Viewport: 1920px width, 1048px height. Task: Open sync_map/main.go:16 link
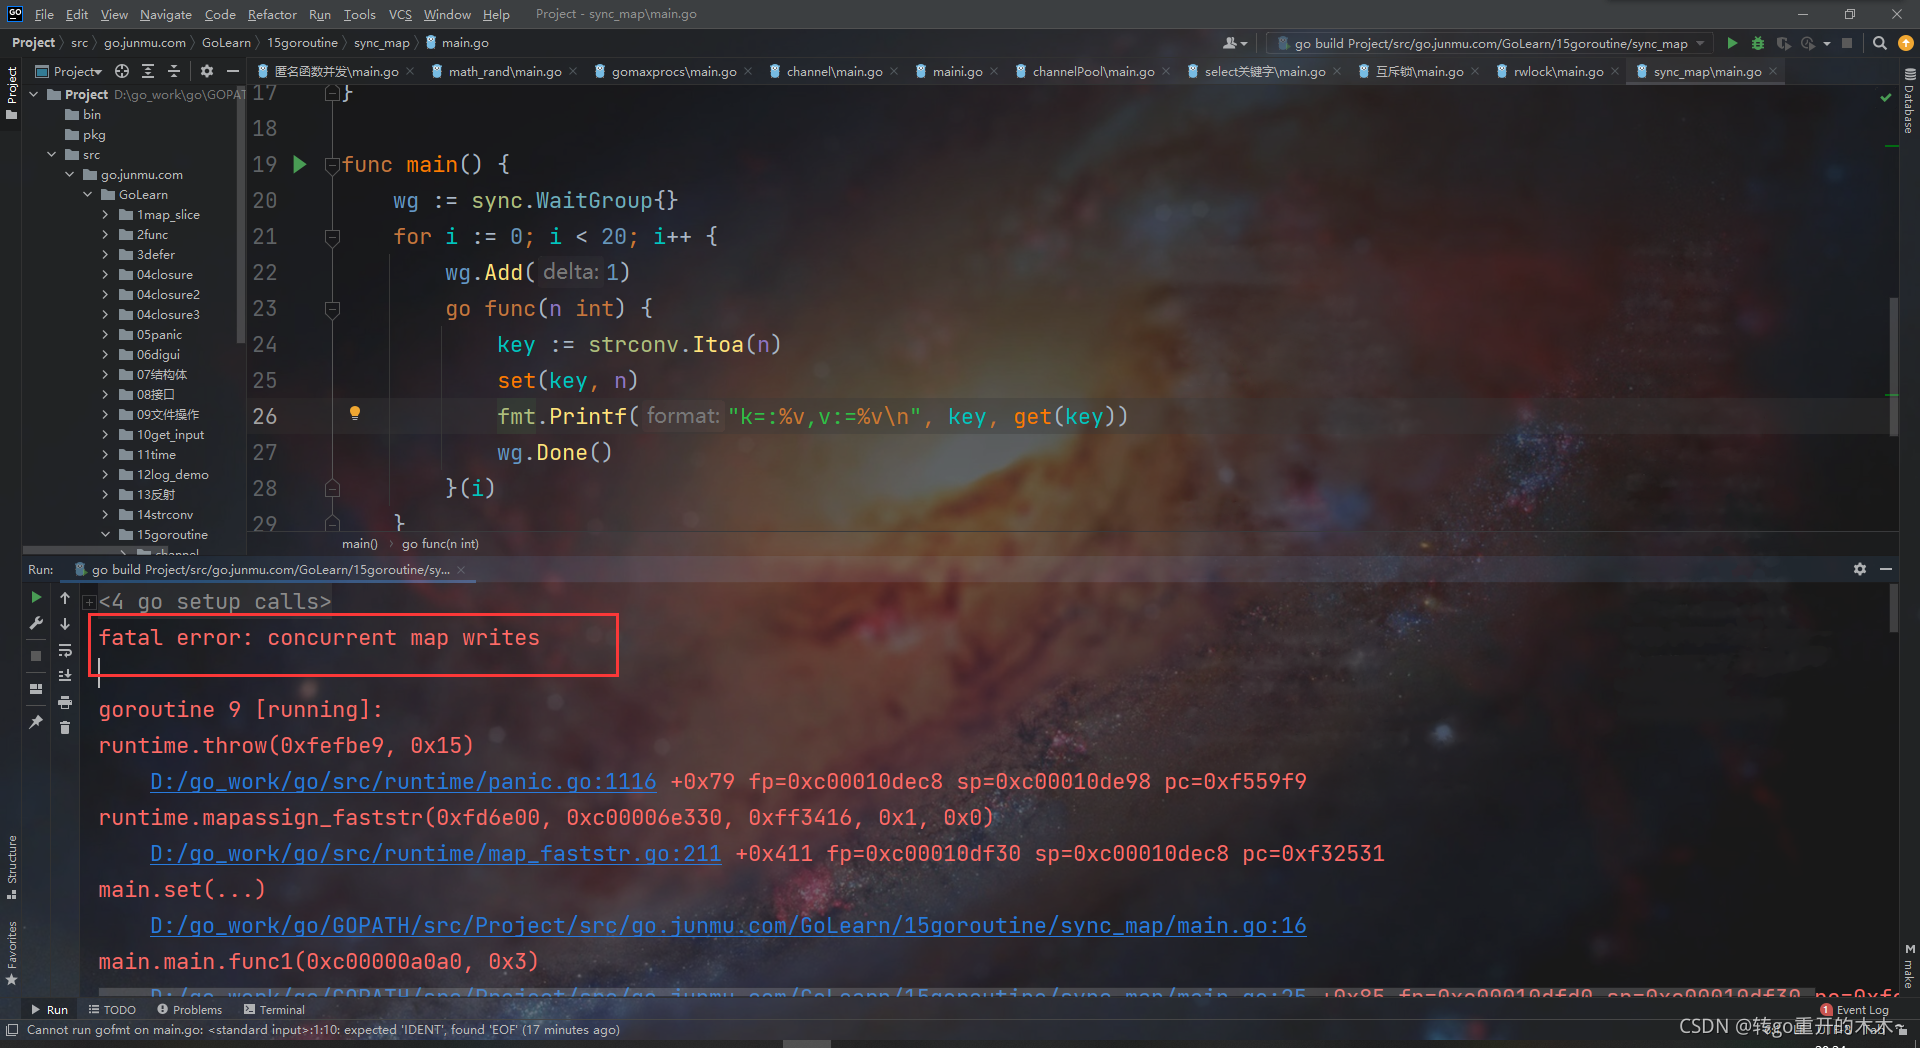coord(728,925)
